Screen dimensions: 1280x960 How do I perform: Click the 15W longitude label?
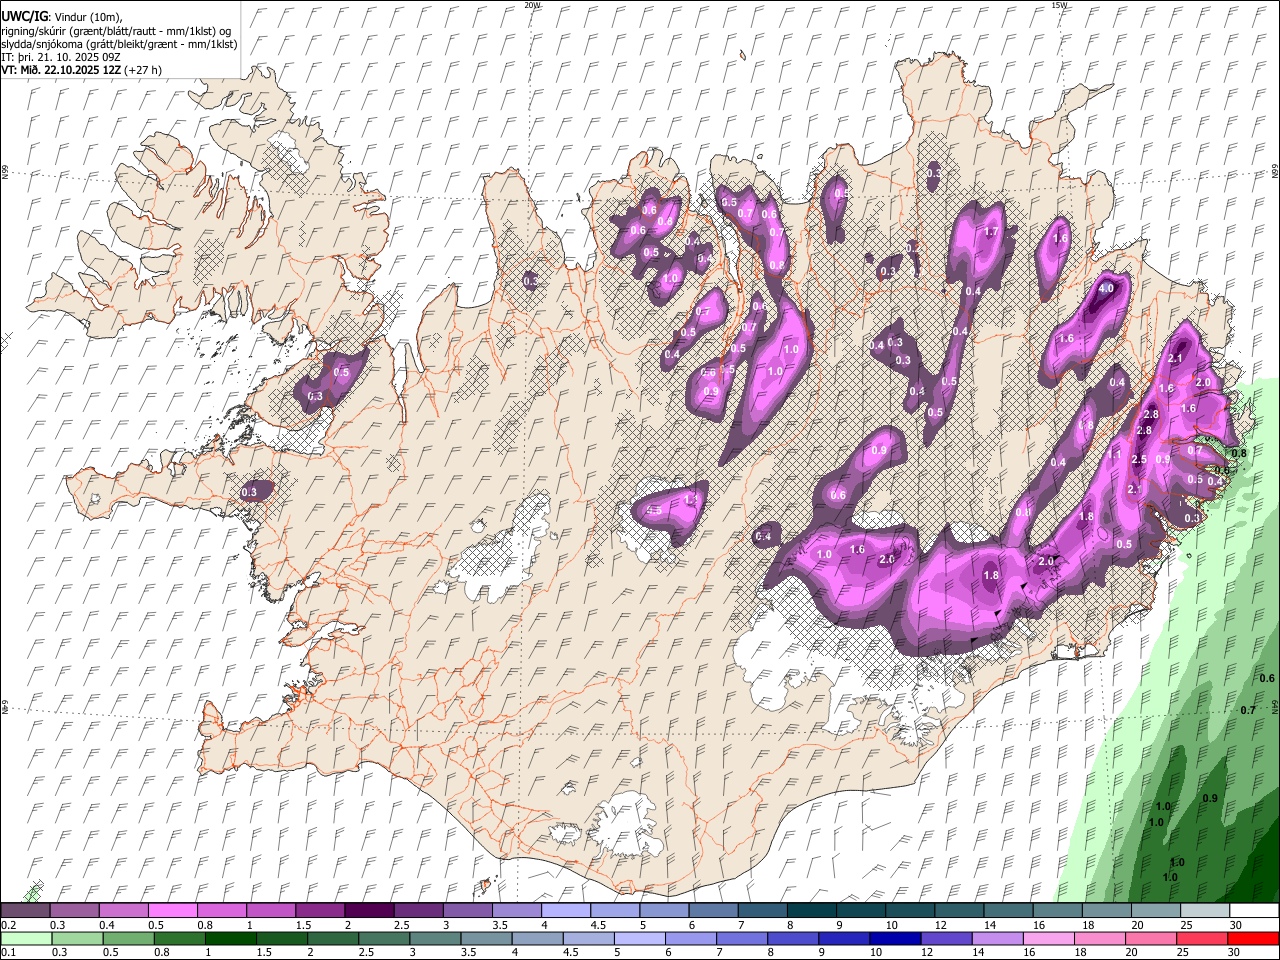click(1058, 5)
